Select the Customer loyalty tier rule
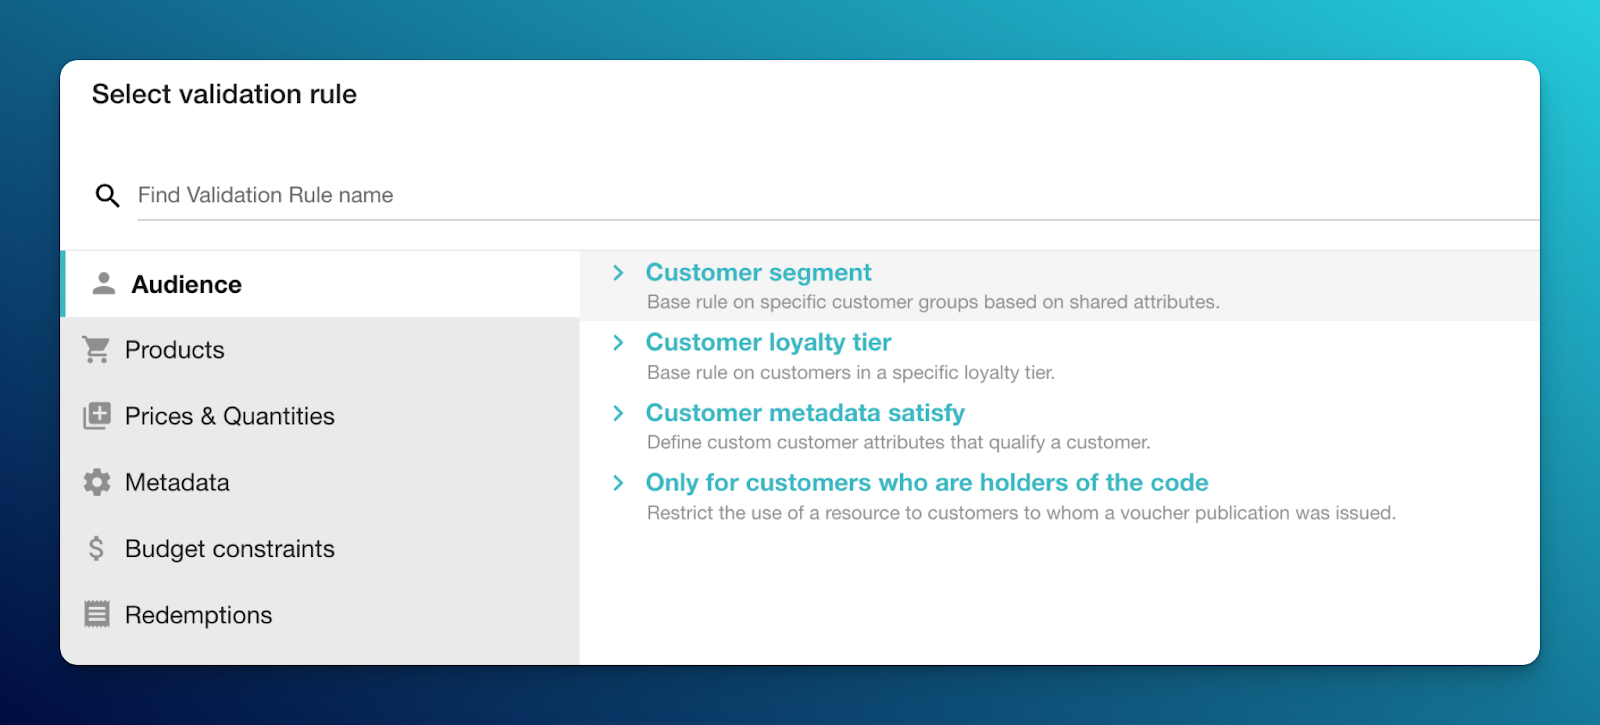Image resolution: width=1600 pixels, height=725 pixels. coord(768,342)
